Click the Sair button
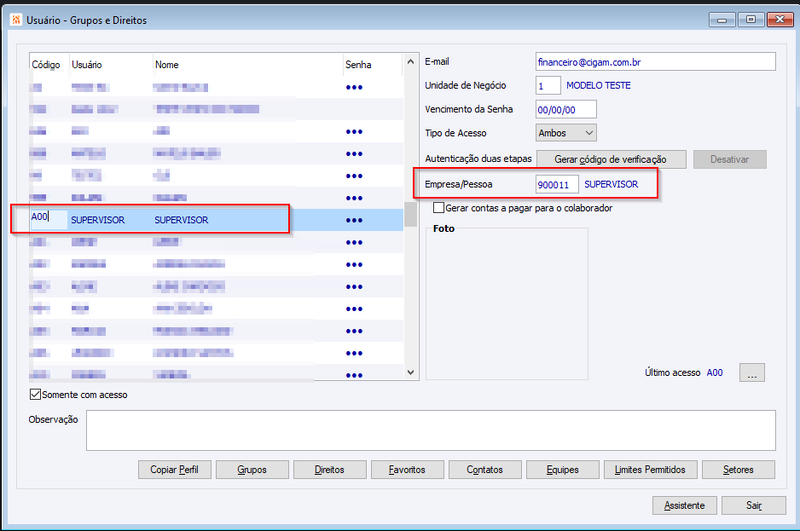The image size is (800, 531). point(754,505)
